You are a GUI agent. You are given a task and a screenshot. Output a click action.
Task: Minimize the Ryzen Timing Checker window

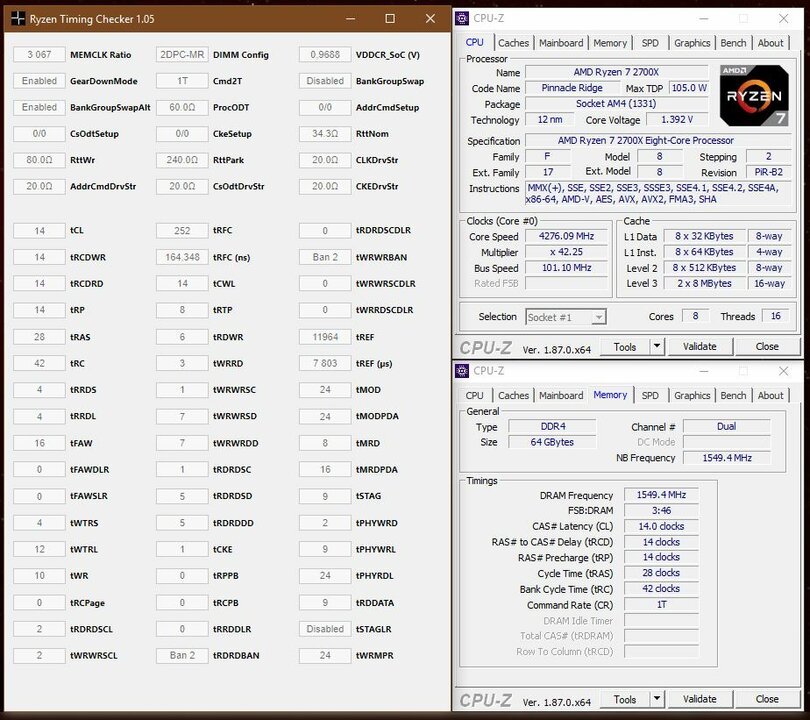pyautogui.click(x=350, y=19)
